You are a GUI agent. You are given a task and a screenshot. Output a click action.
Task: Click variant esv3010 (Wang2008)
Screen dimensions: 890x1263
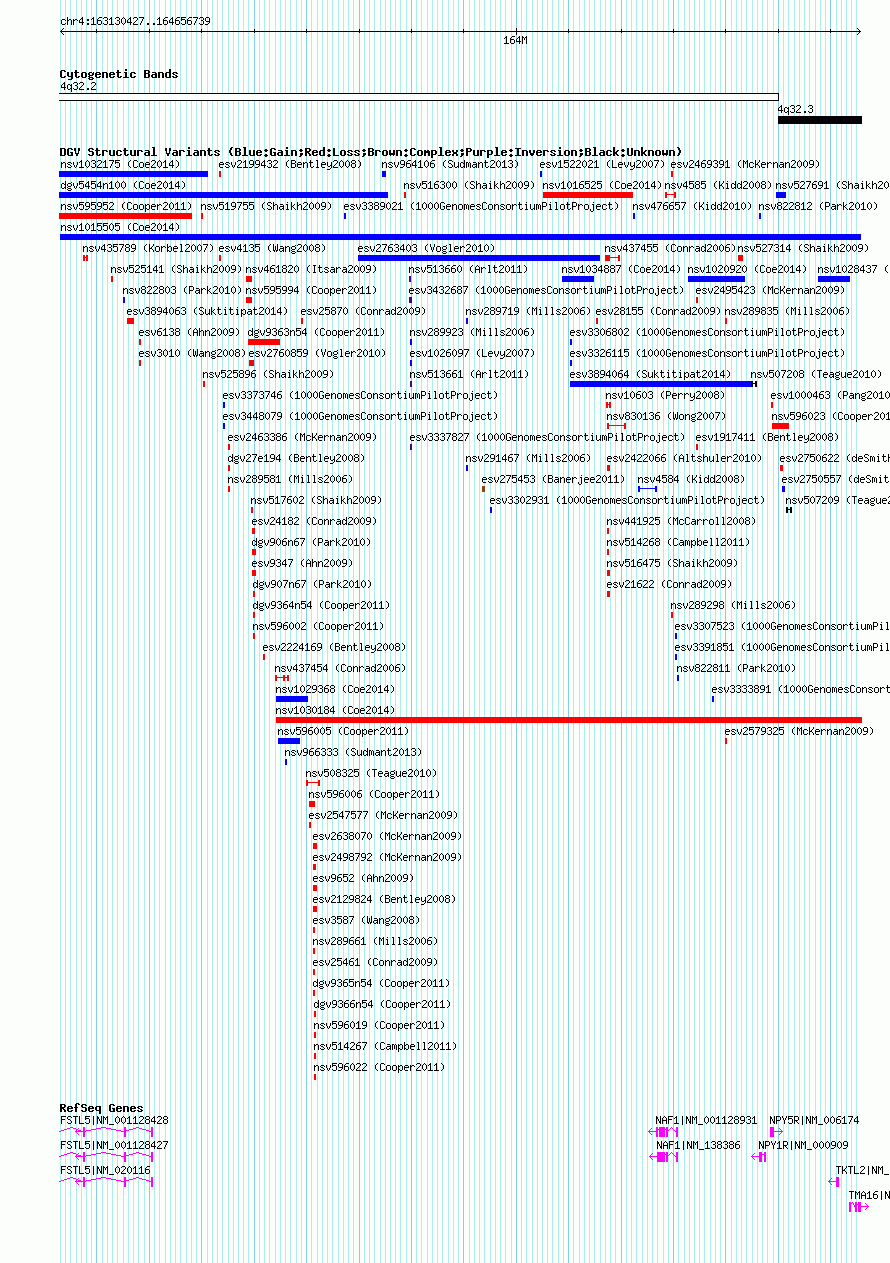pyautogui.click(x=192, y=353)
